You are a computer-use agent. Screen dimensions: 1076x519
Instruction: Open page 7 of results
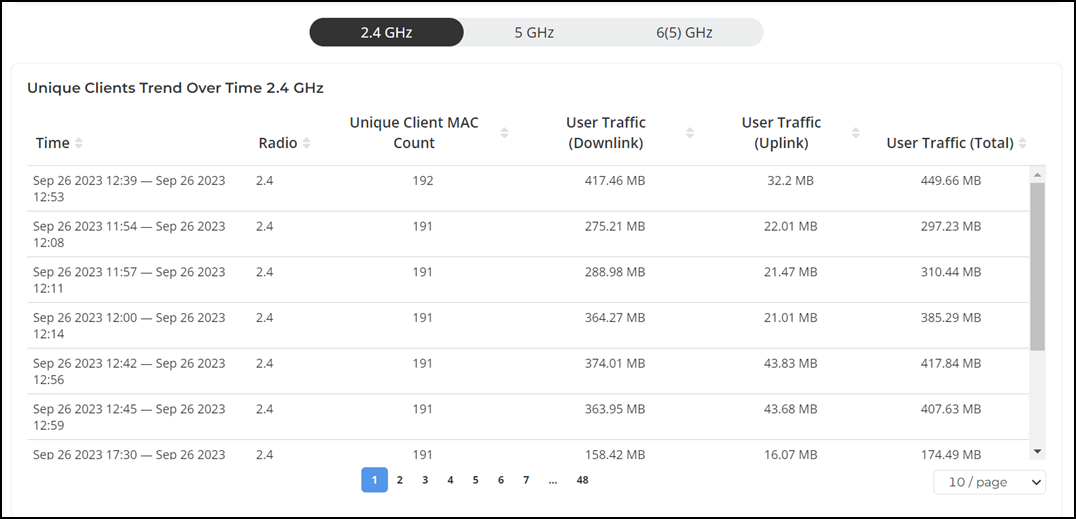(x=526, y=480)
